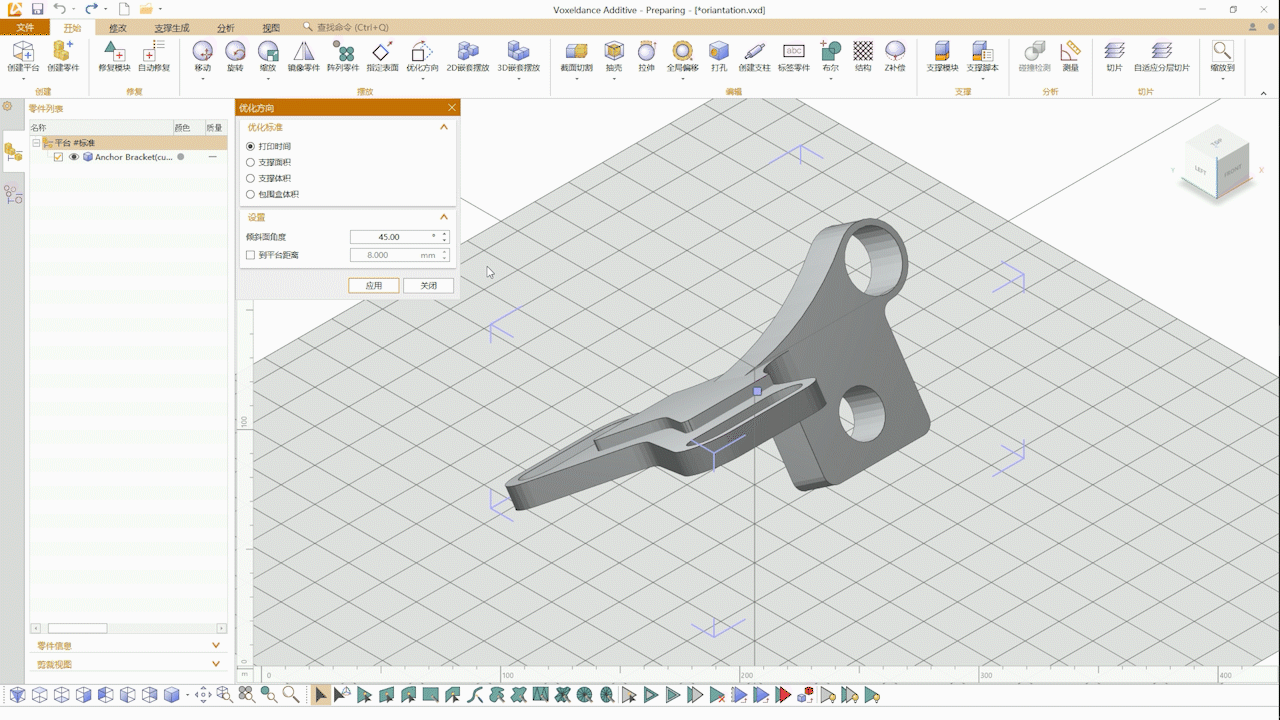This screenshot has height=720, width=1280.
Task: Click the 拉伸 extrude tool icon
Action: click(646, 51)
